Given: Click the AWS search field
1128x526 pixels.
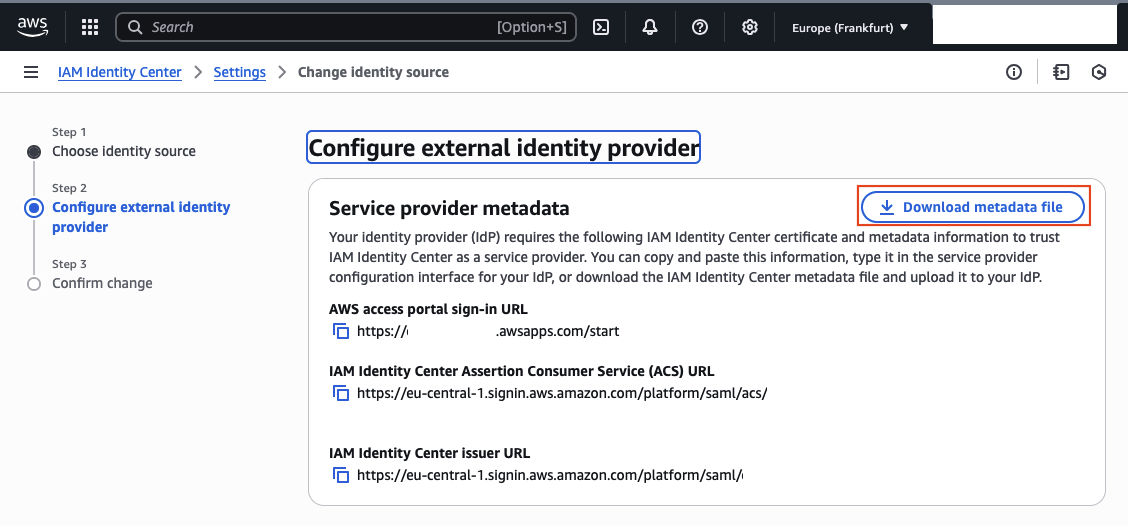Looking at the screenshot, I should (x=346, y=27).
